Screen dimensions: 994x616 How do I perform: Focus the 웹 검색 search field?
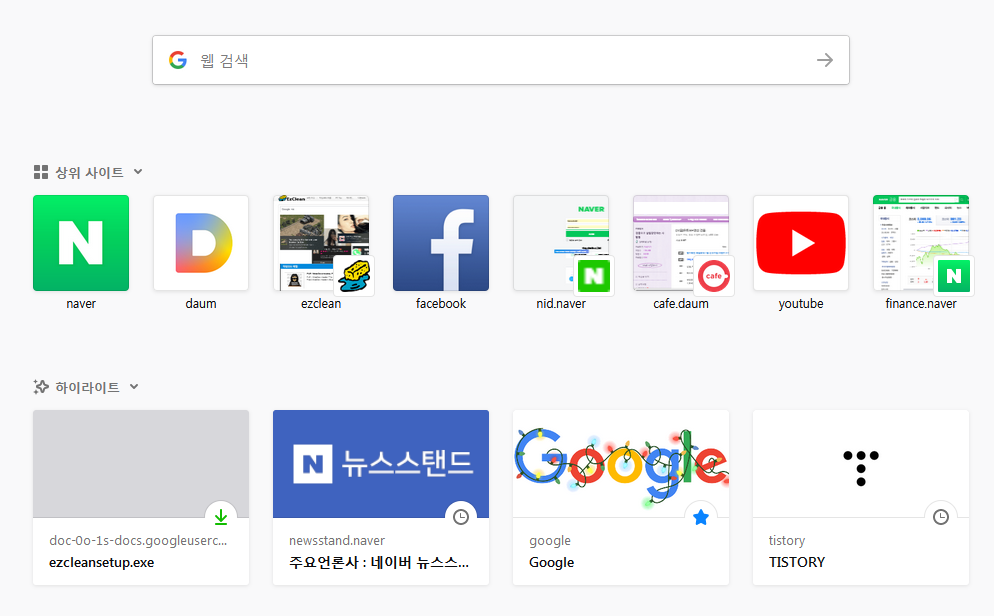click(x=501, y=60)
